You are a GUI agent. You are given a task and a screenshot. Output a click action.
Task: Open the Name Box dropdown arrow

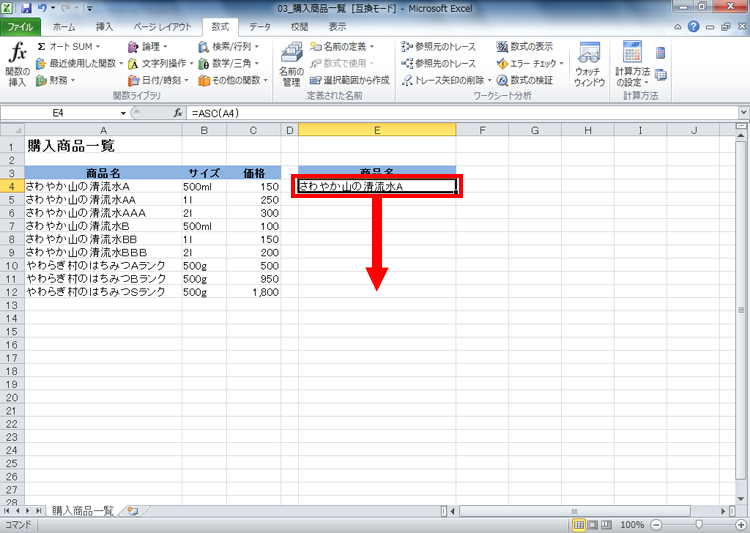coord(123,113)
